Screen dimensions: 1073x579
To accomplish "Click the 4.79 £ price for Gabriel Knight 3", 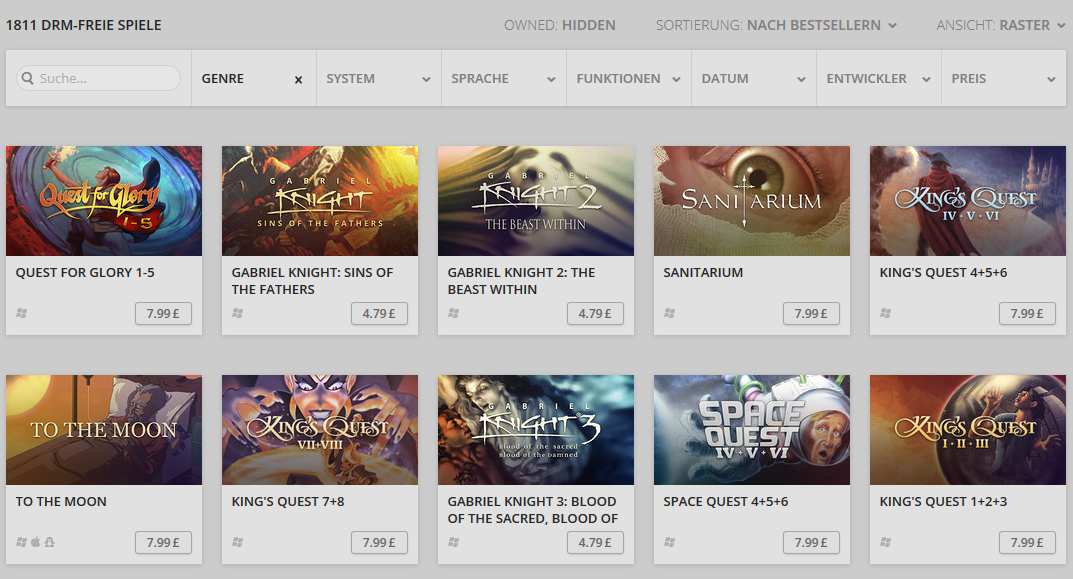I will (x=595, y=543).
